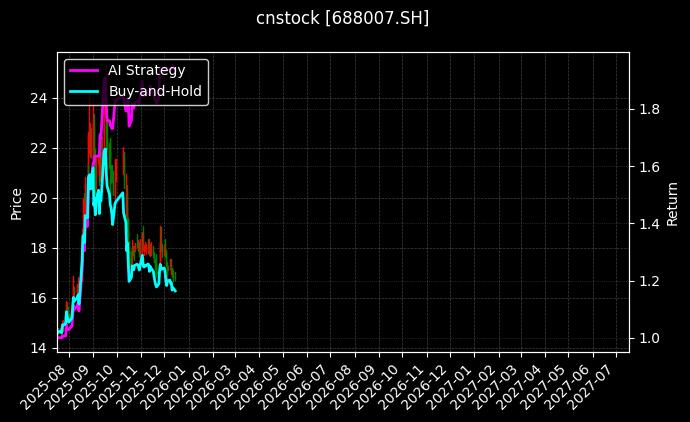
Task: Click the cyan line swatch in legend
Action: tap(85, 91)
